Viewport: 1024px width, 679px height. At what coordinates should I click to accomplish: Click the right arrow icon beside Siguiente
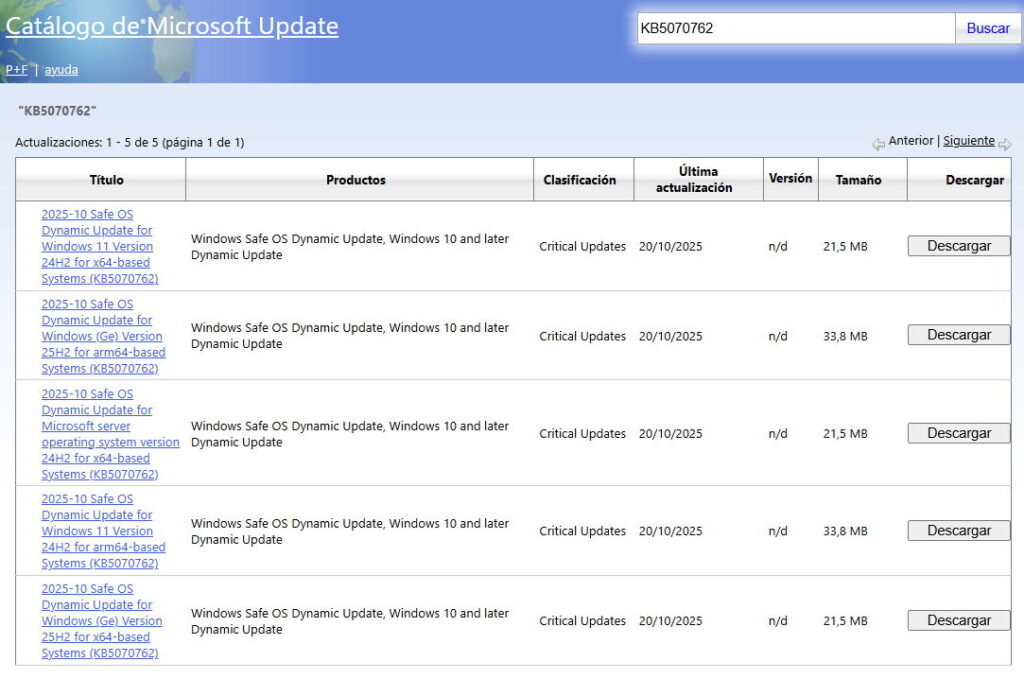click(x=1004, y=144)
